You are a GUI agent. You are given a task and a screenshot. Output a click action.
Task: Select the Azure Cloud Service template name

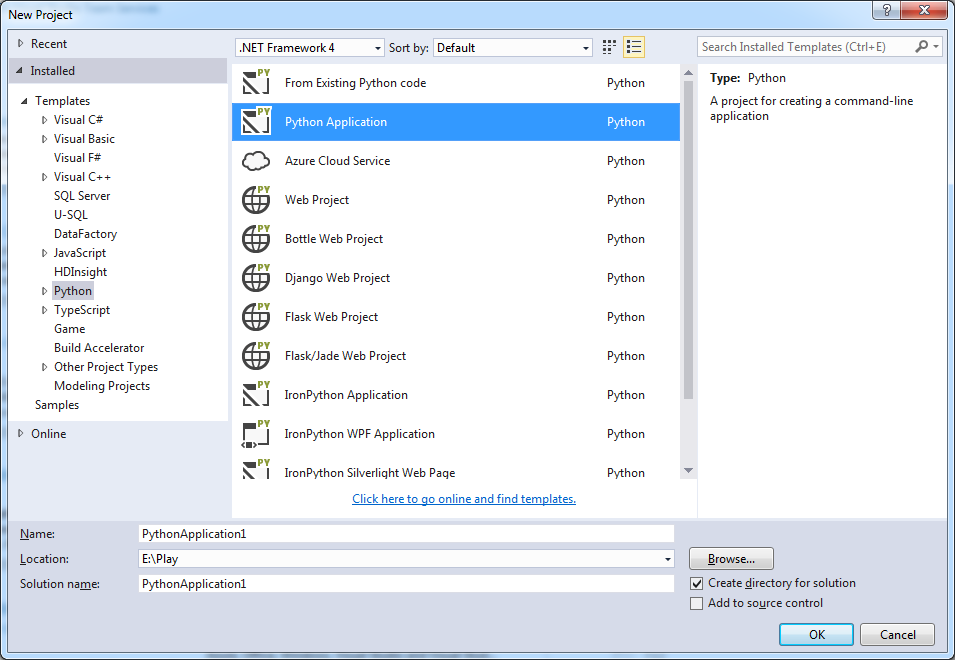pos(337,161)
